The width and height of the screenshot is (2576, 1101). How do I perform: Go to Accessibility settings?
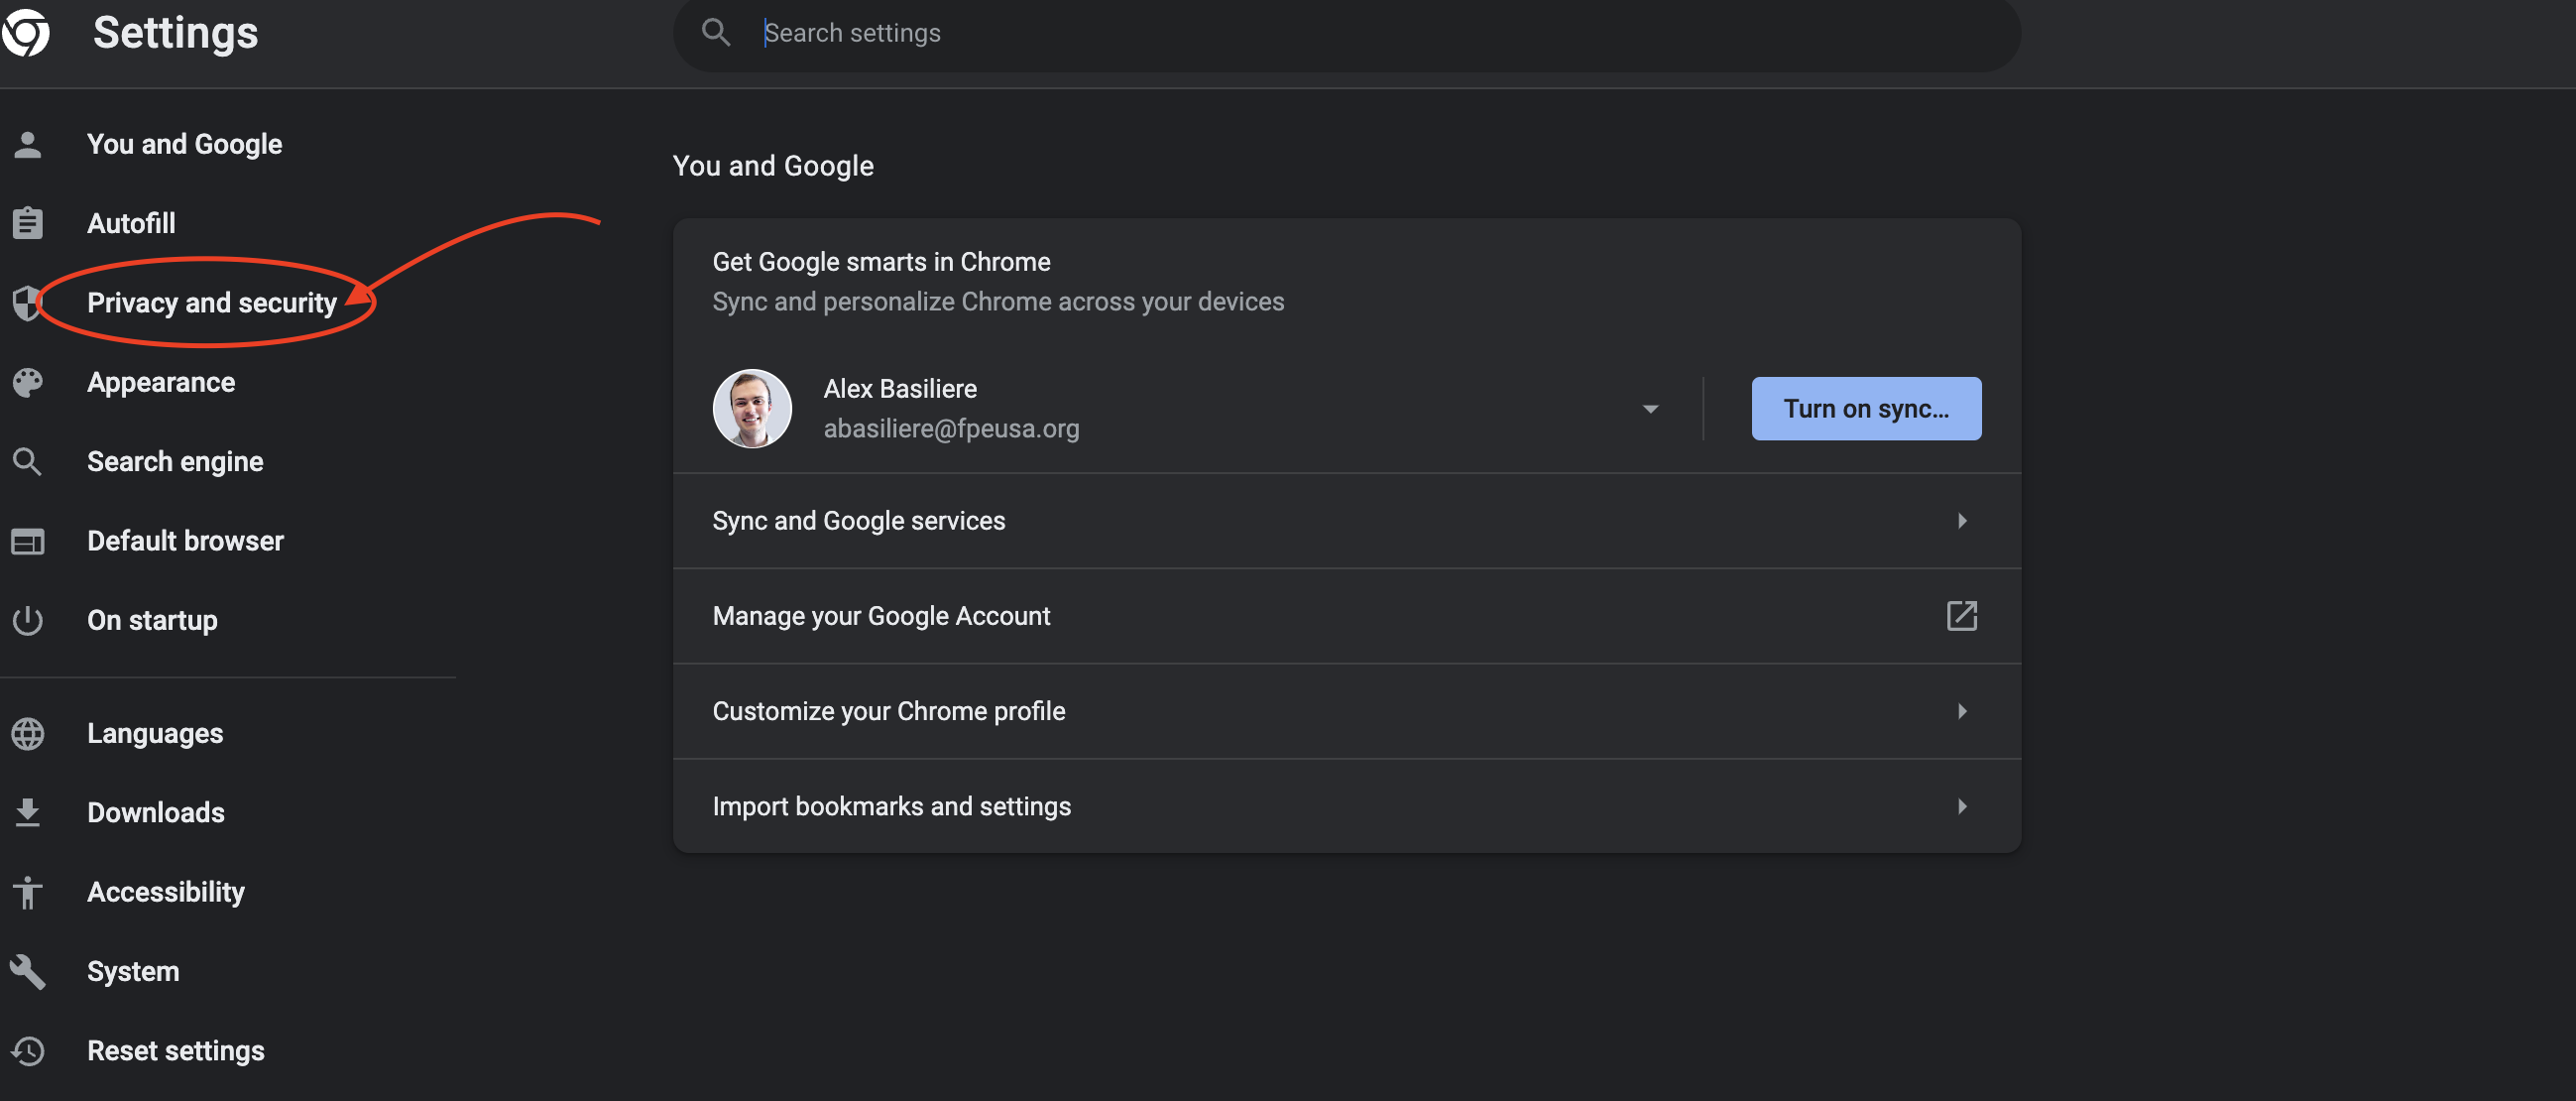[x=165, y=891]
